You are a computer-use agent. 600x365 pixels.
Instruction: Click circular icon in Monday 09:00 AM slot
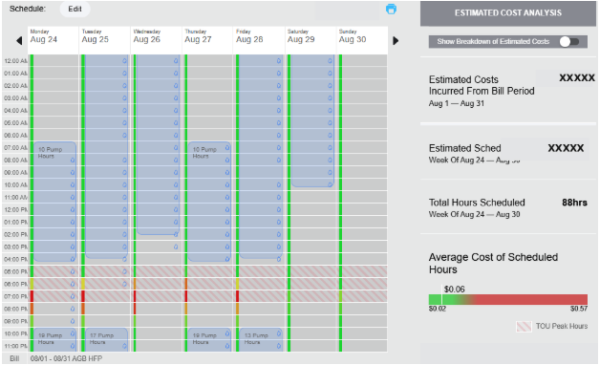coord(73,173)
